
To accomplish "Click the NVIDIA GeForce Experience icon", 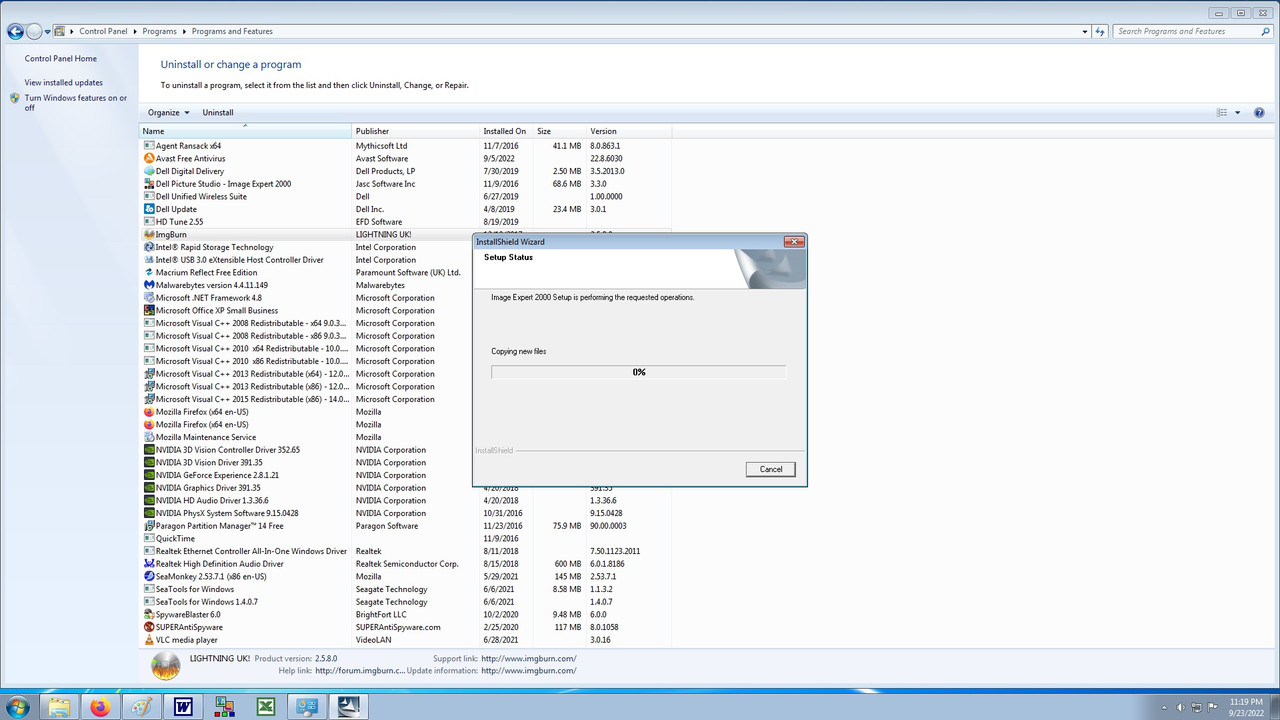I will [x=149, y=475].
